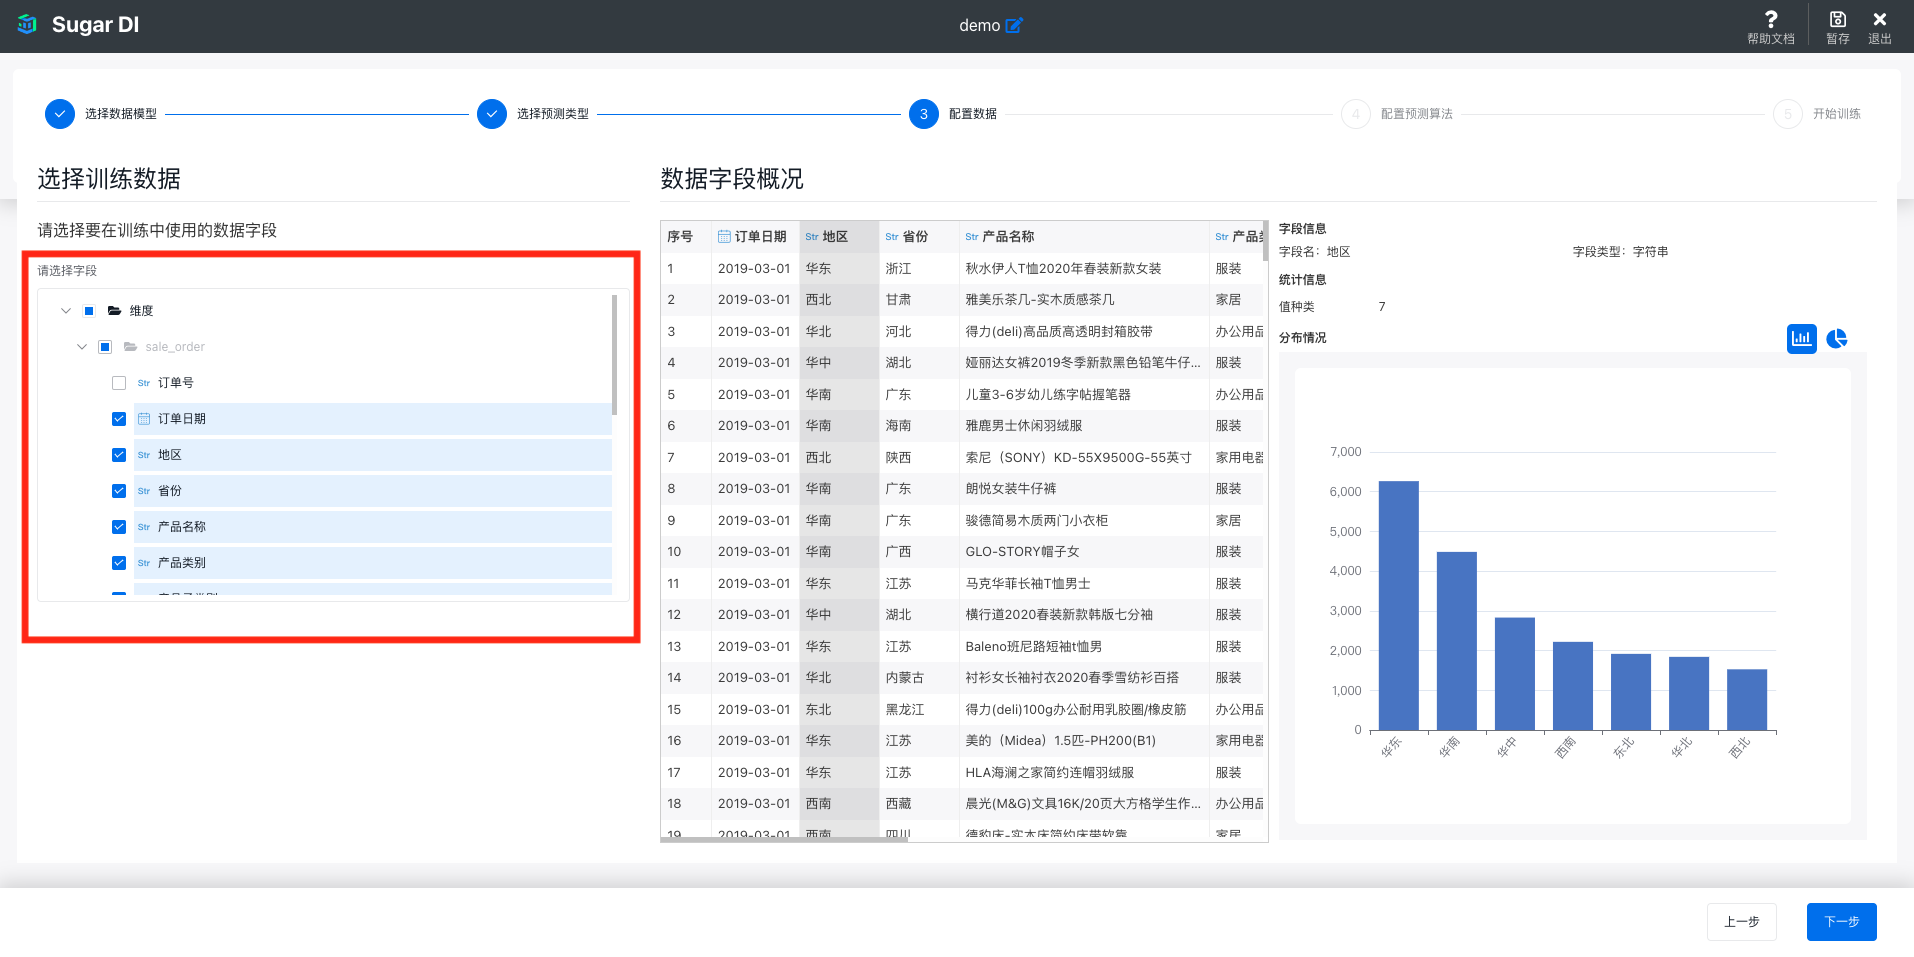Switch distribution to bar chart view
The image size is (1914, 957).
point(1802,338)
